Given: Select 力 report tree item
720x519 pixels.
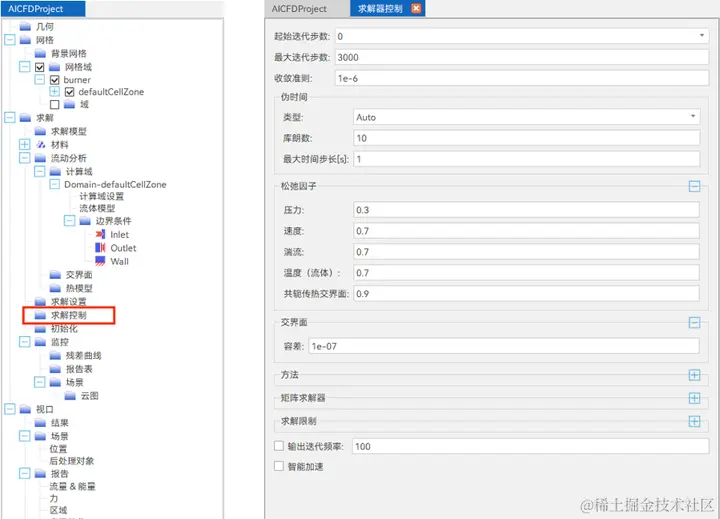Looking at the screenshot, I should [54, 498].
